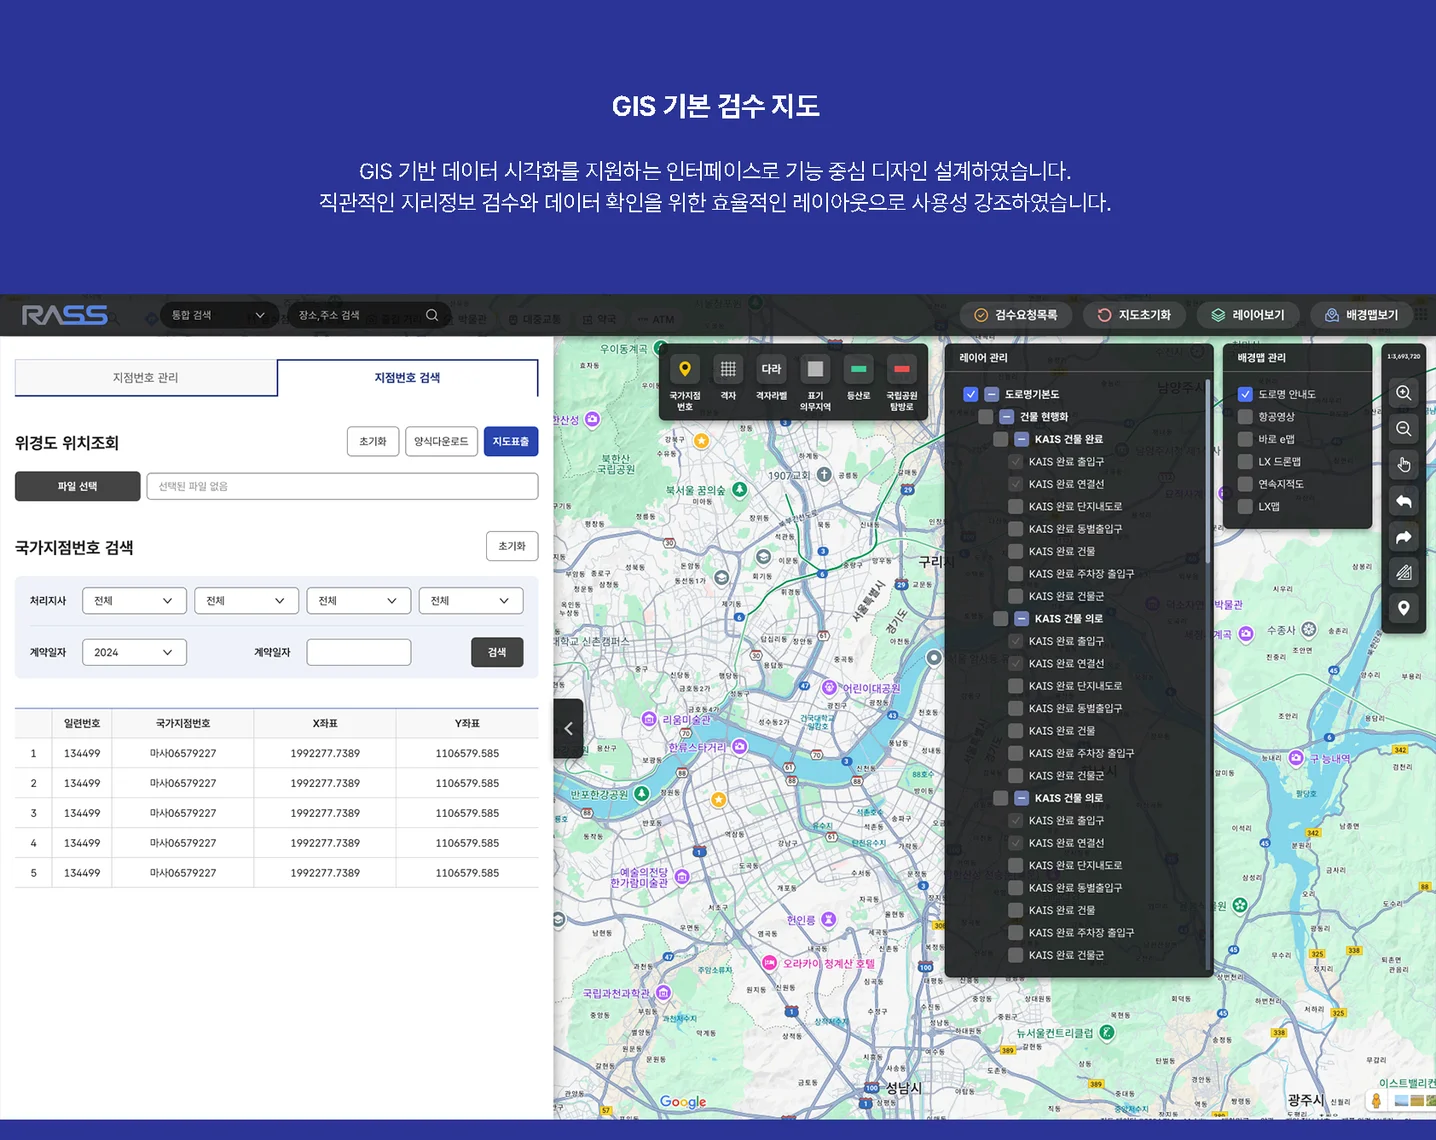Select the hand pan tool
The image size is (1436, 1140).
1403,463
